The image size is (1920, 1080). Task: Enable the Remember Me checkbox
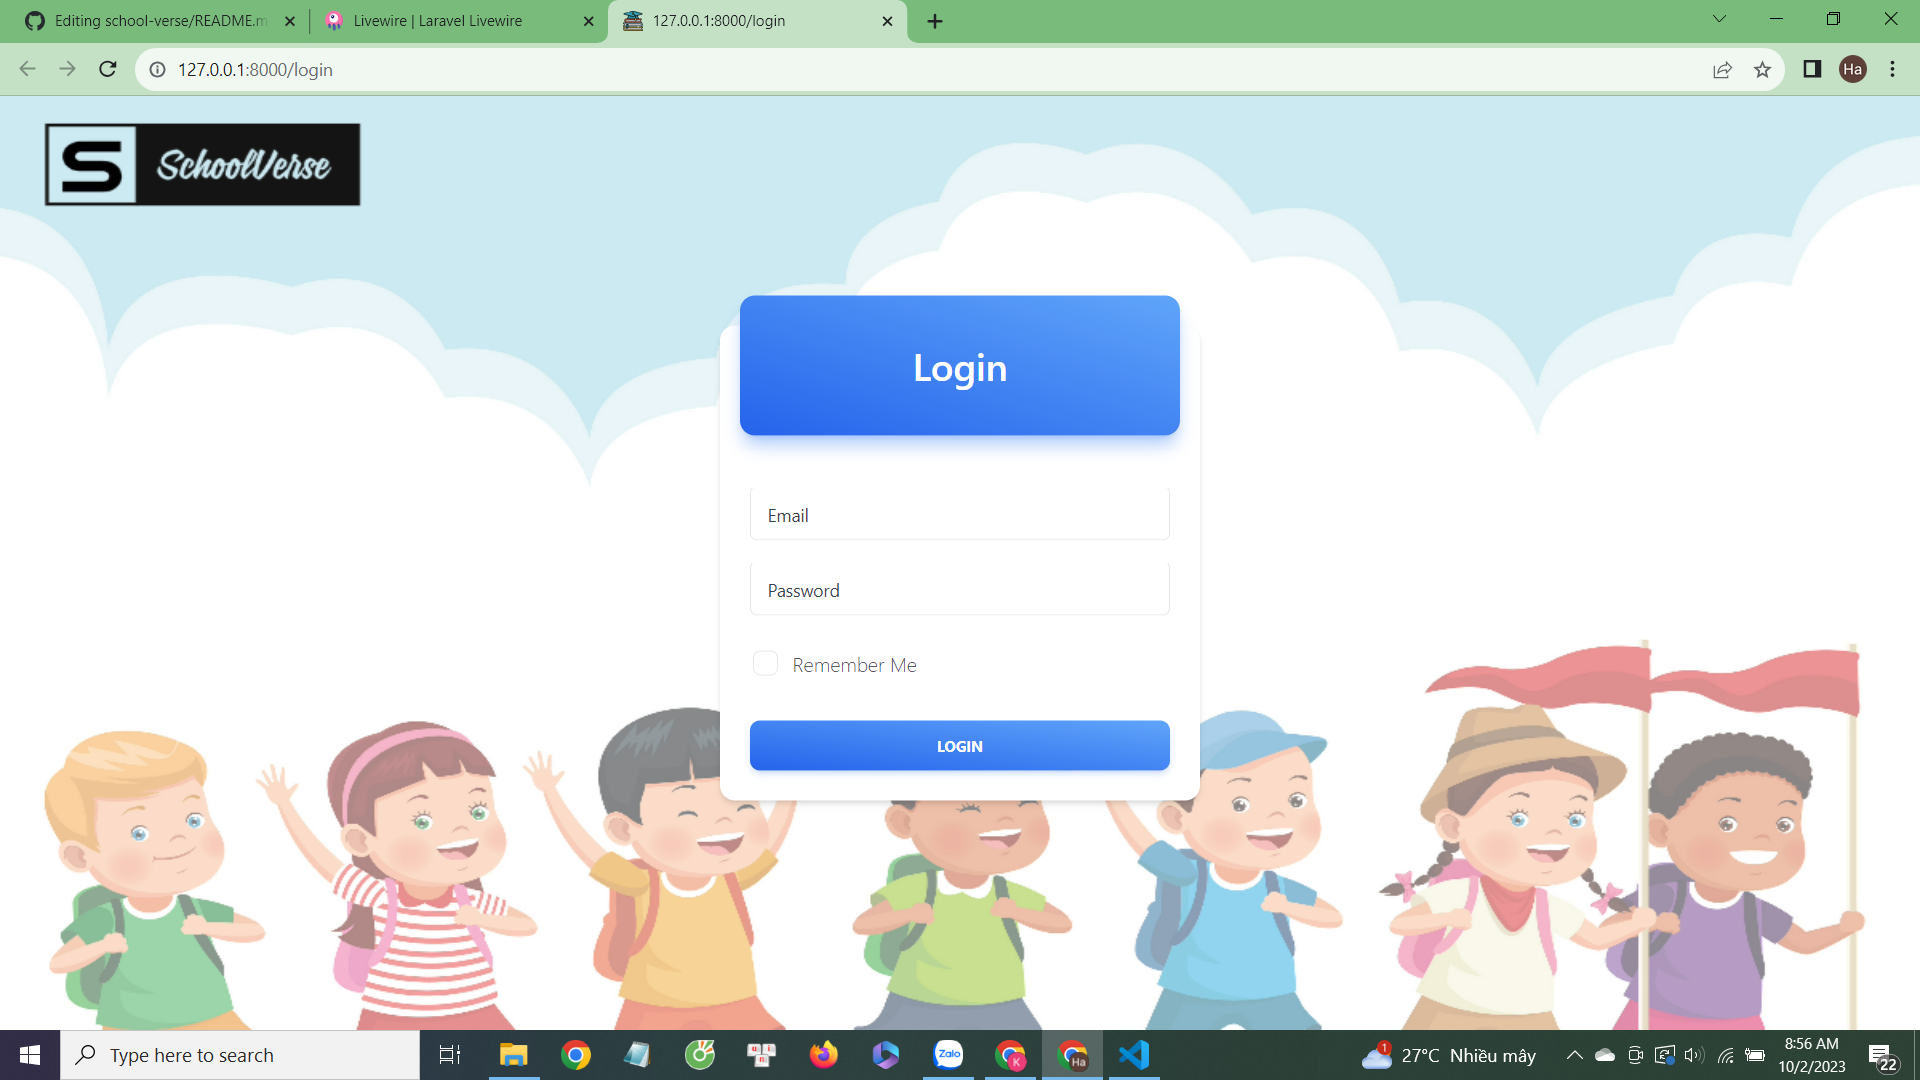(765, 664)
